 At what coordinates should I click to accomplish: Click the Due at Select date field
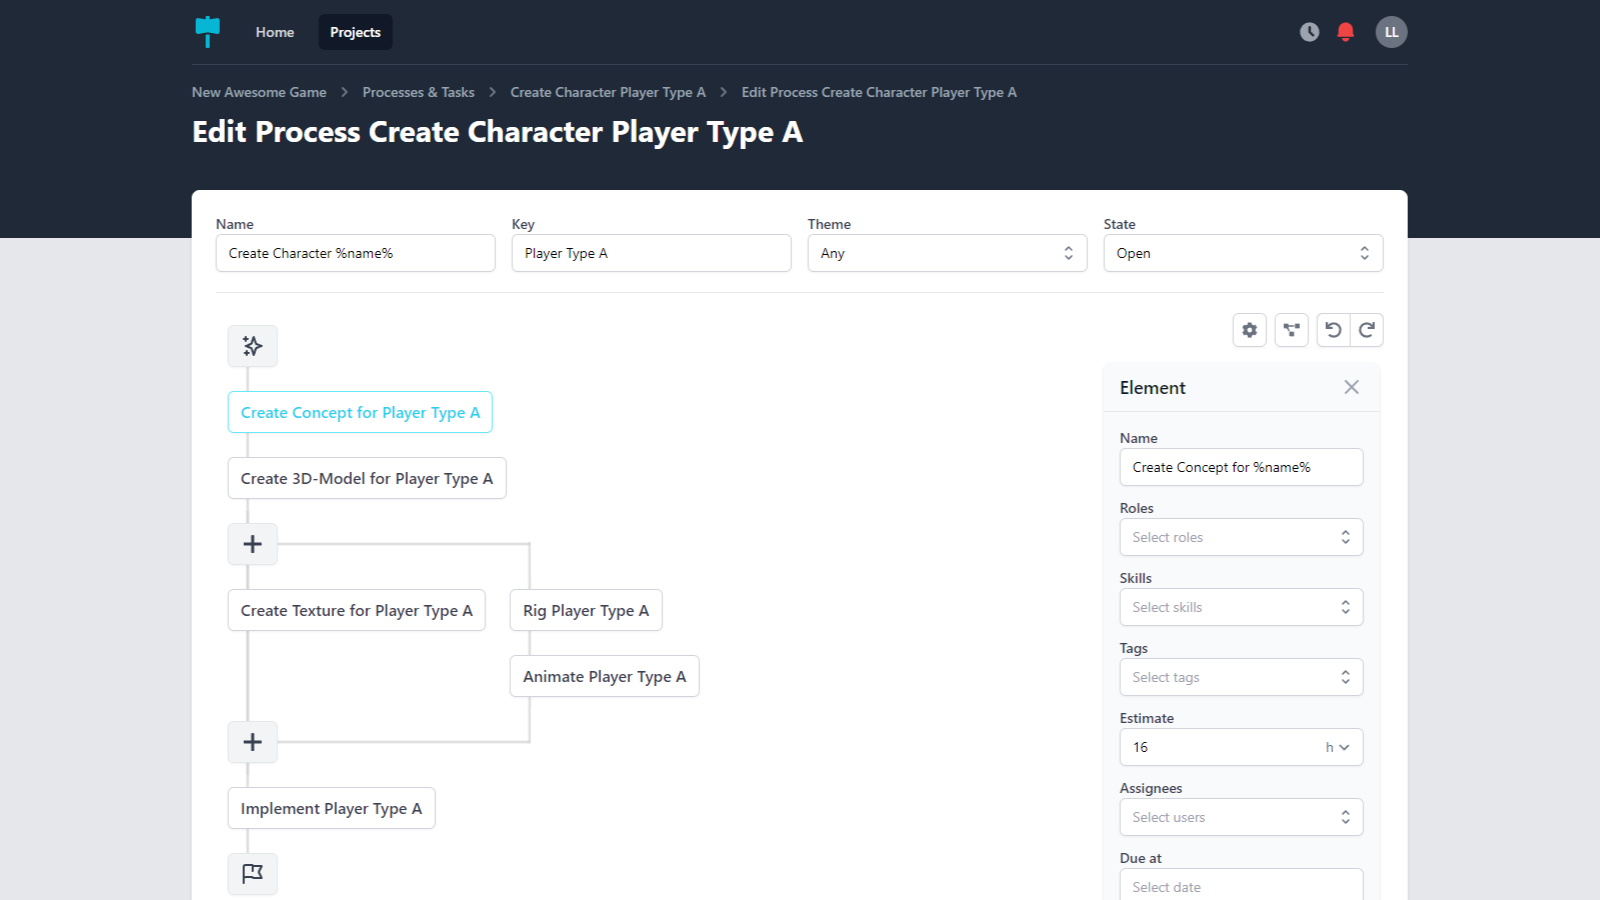[1241, 886]
